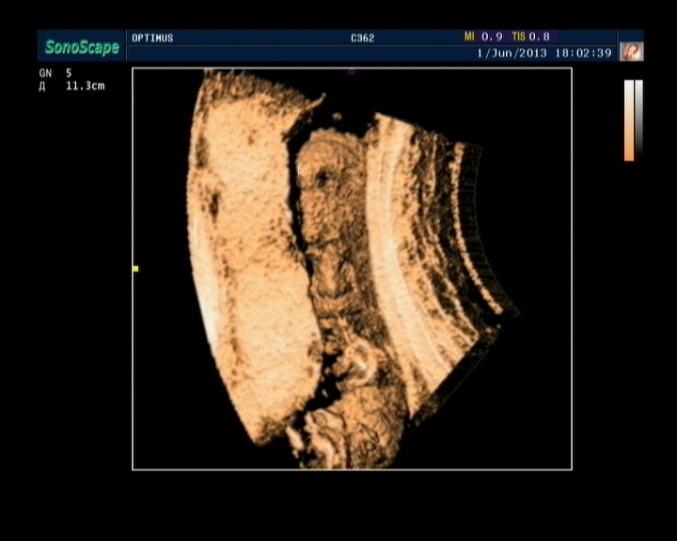
Task: Click the small purple marker above image
Action: 351,71
